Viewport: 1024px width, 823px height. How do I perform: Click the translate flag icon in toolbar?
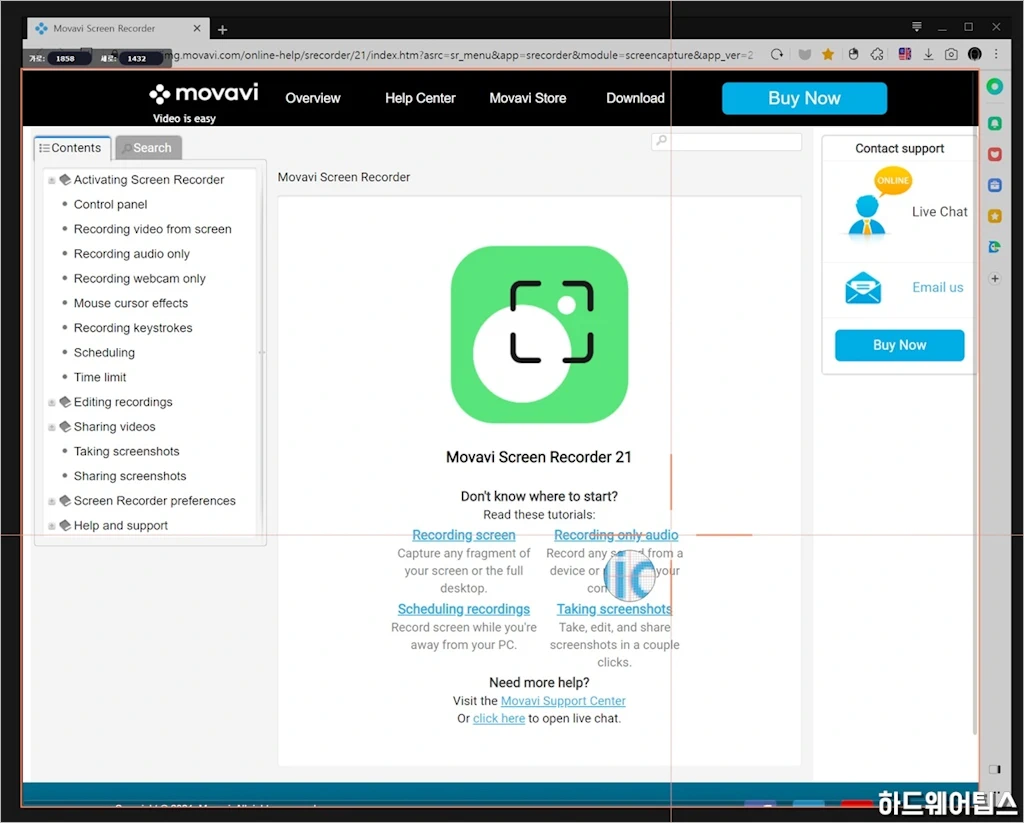(904, 54)
